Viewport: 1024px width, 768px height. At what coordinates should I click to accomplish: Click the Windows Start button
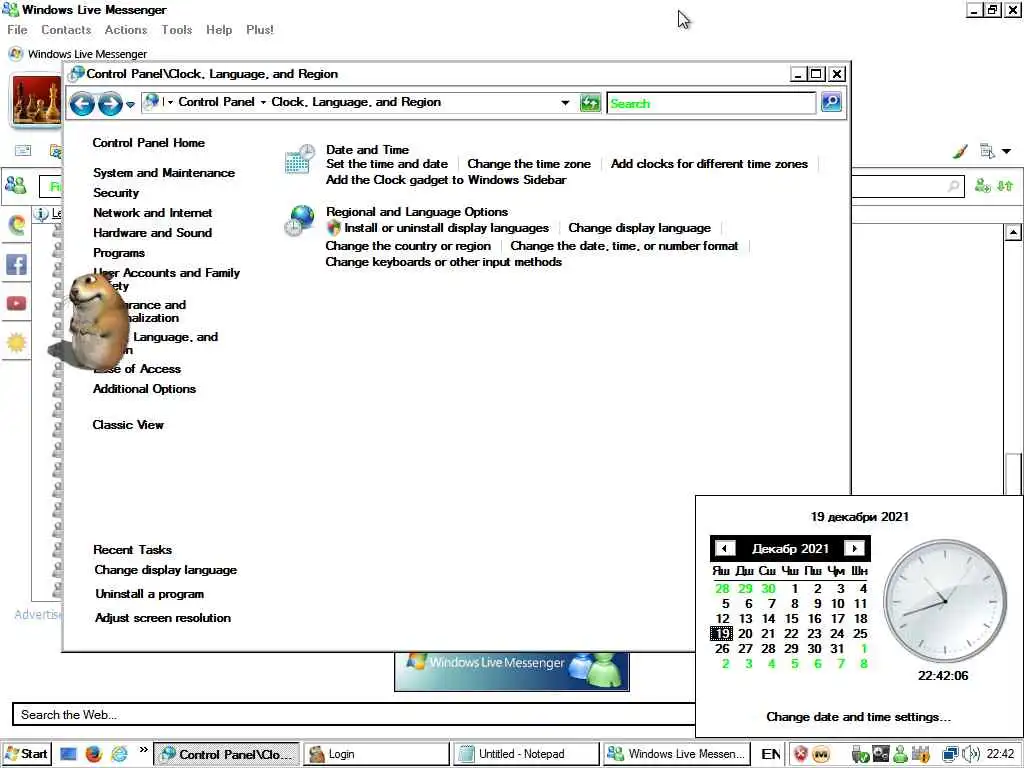[26, 754]
